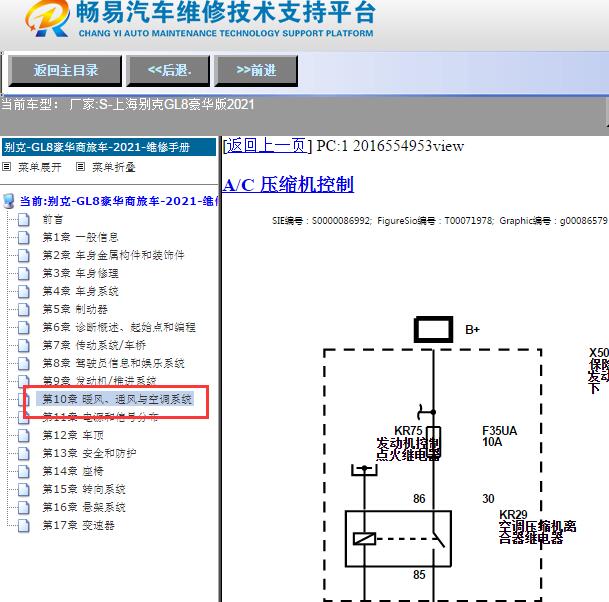Open 第16章 悬架系统
The image size is (609, 602).
84,507
